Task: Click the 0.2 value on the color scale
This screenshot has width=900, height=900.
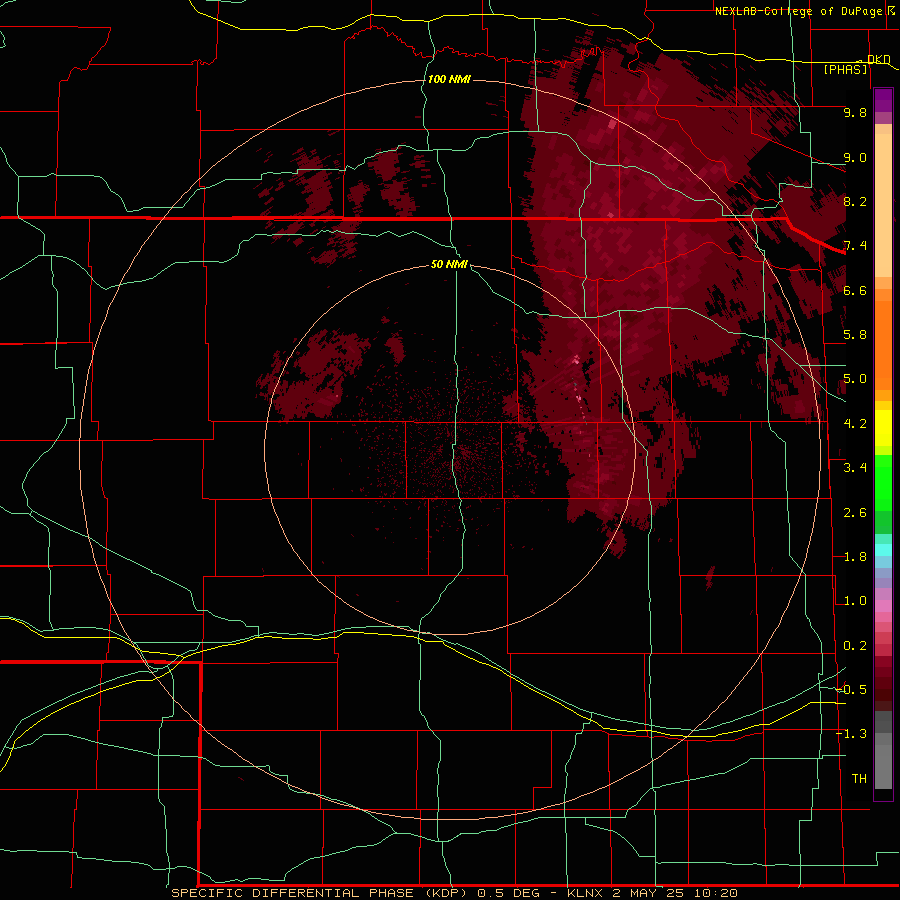Action: 855,646
